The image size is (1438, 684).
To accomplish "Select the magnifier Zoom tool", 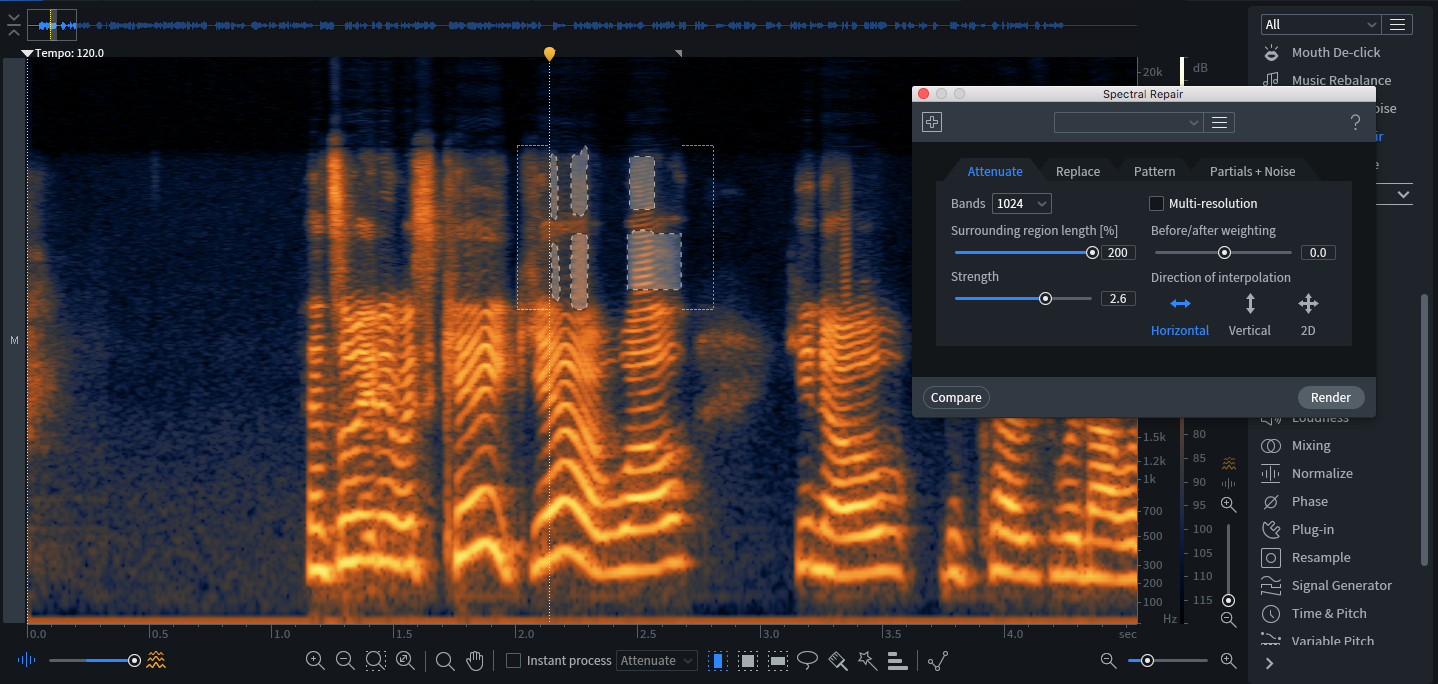I will coord(445,660).
